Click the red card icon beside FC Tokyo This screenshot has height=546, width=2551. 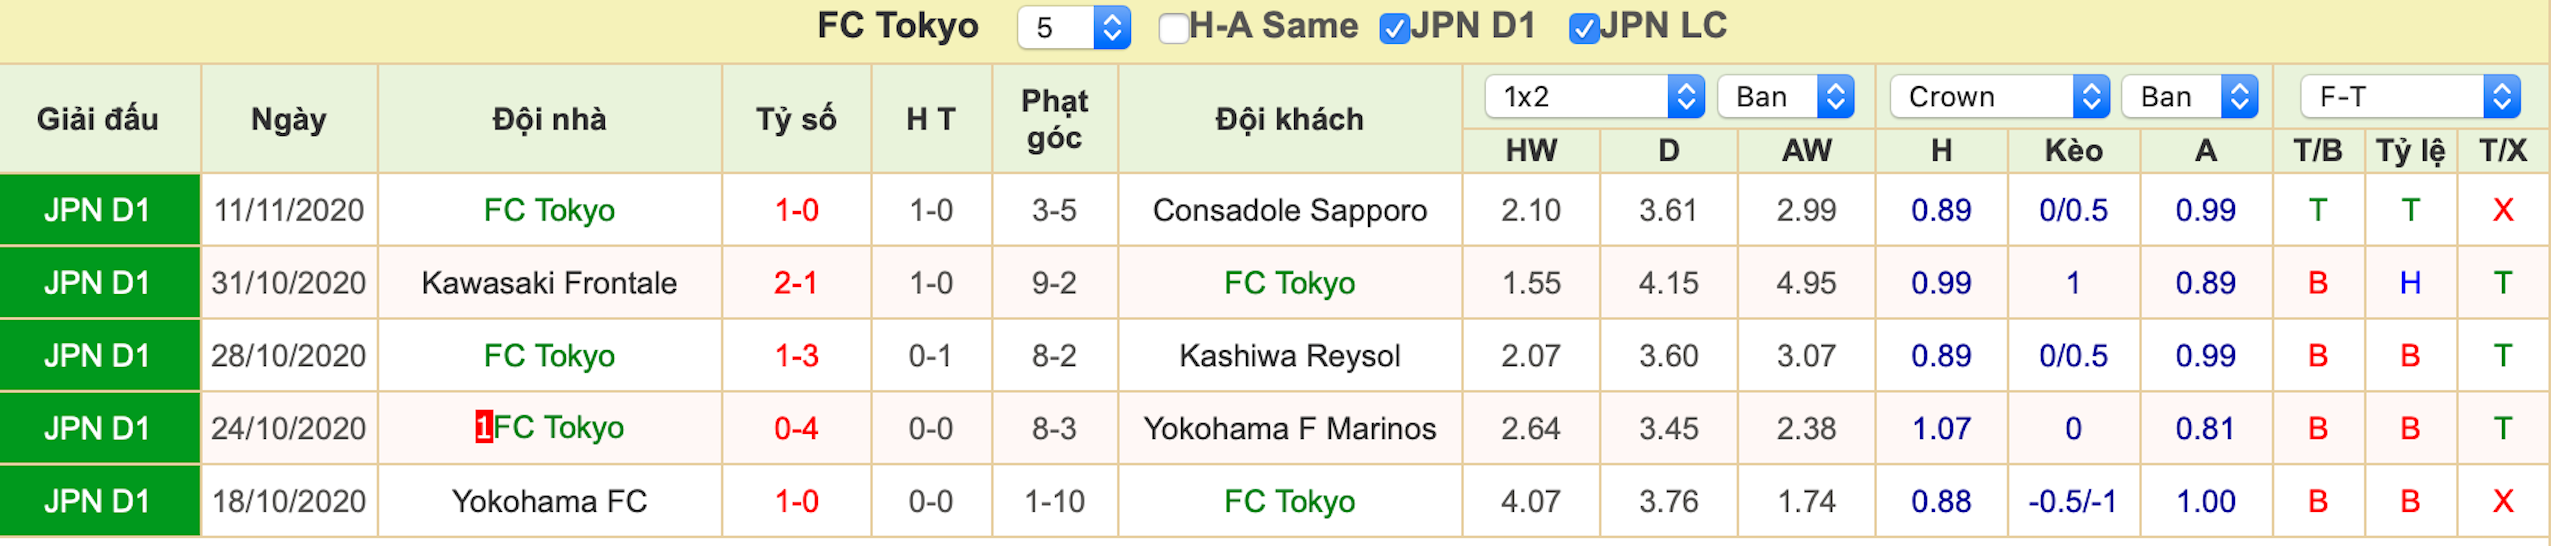(x=484, y=428)
